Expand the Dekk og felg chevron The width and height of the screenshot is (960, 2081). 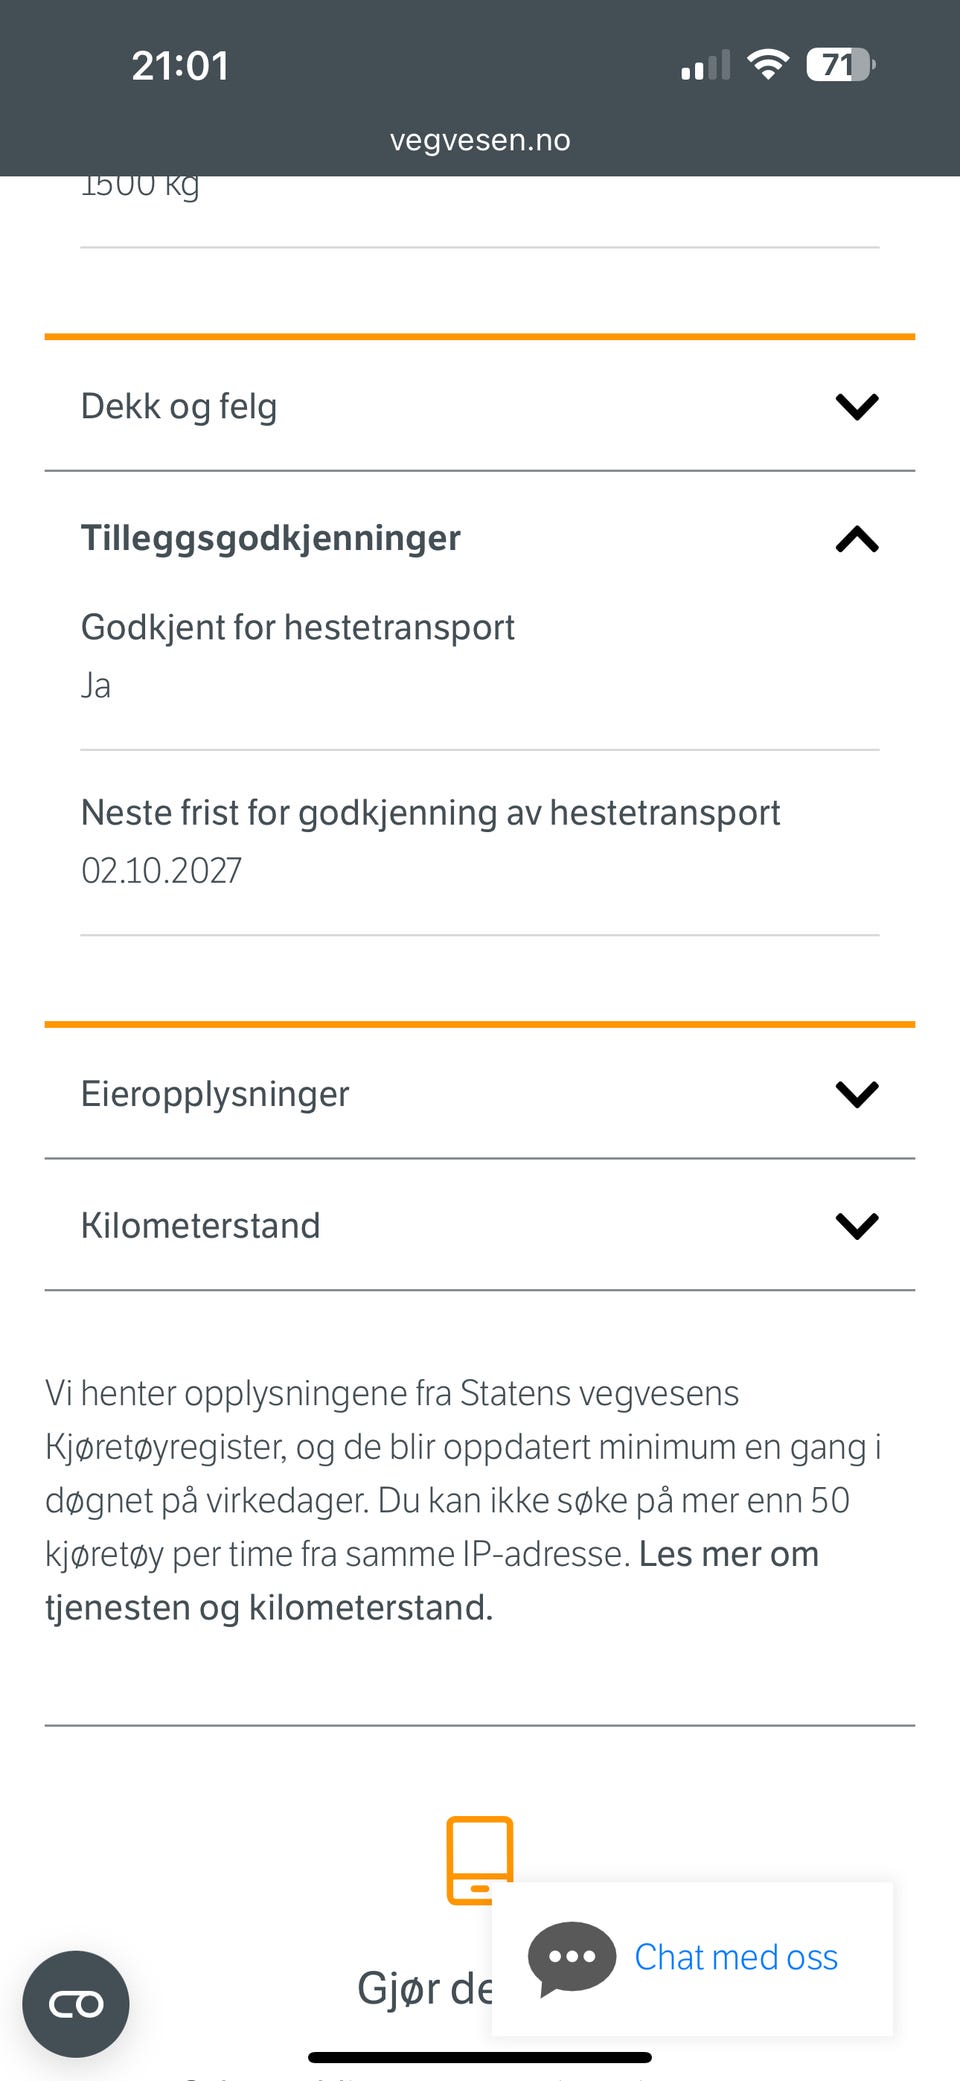(x=856, y=406)
